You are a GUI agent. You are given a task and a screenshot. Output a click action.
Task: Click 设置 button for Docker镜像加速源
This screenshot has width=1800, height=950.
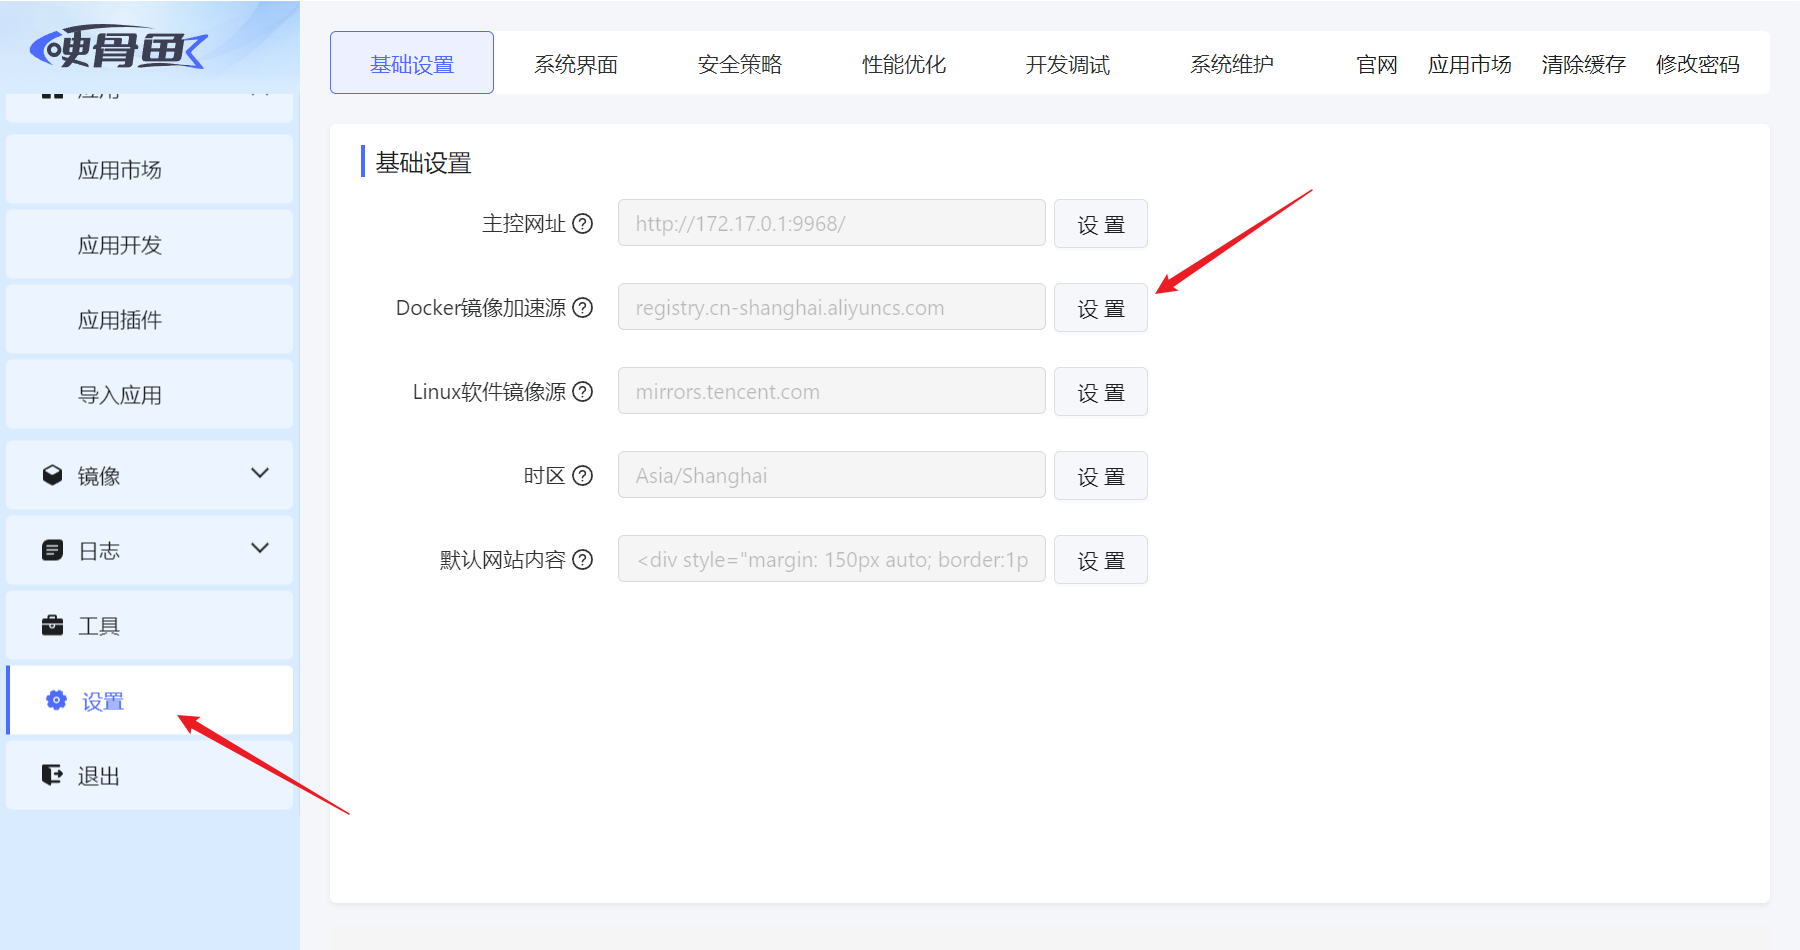tap(1101, 308)
